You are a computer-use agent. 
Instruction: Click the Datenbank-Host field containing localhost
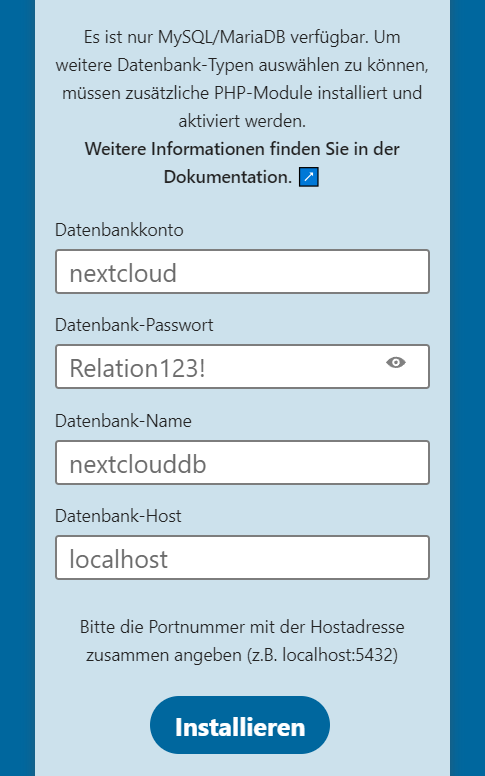click(242, 557)
